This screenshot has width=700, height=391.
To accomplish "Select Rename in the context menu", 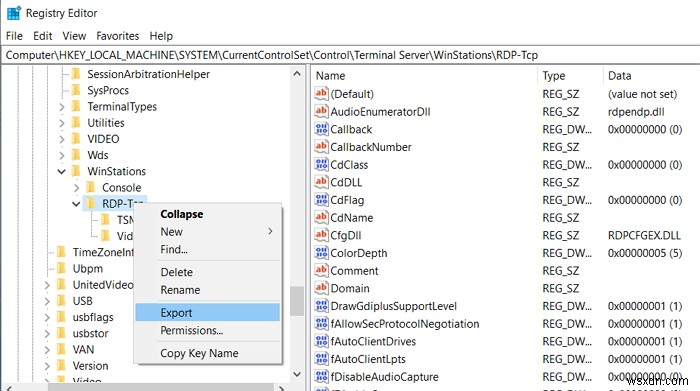I will [208, 290].
